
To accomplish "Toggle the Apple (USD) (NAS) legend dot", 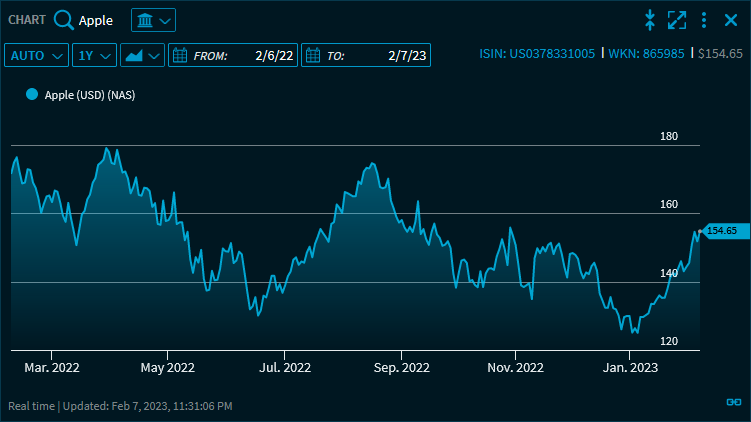I will 32,95.
